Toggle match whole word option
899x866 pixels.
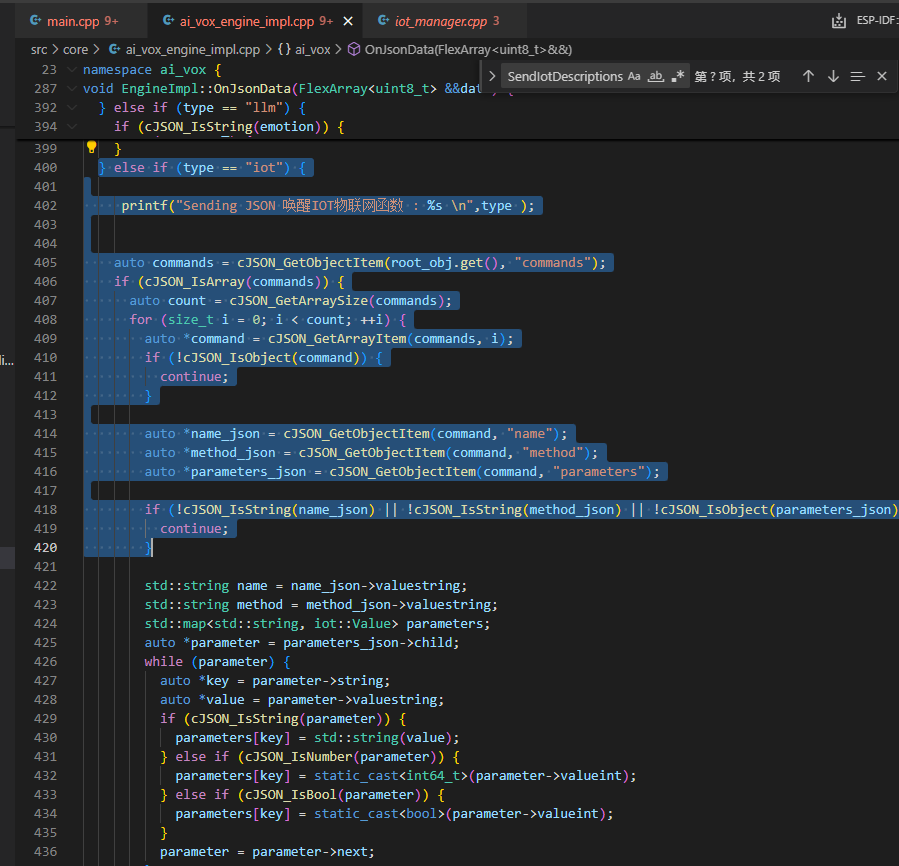pos(656,76)
